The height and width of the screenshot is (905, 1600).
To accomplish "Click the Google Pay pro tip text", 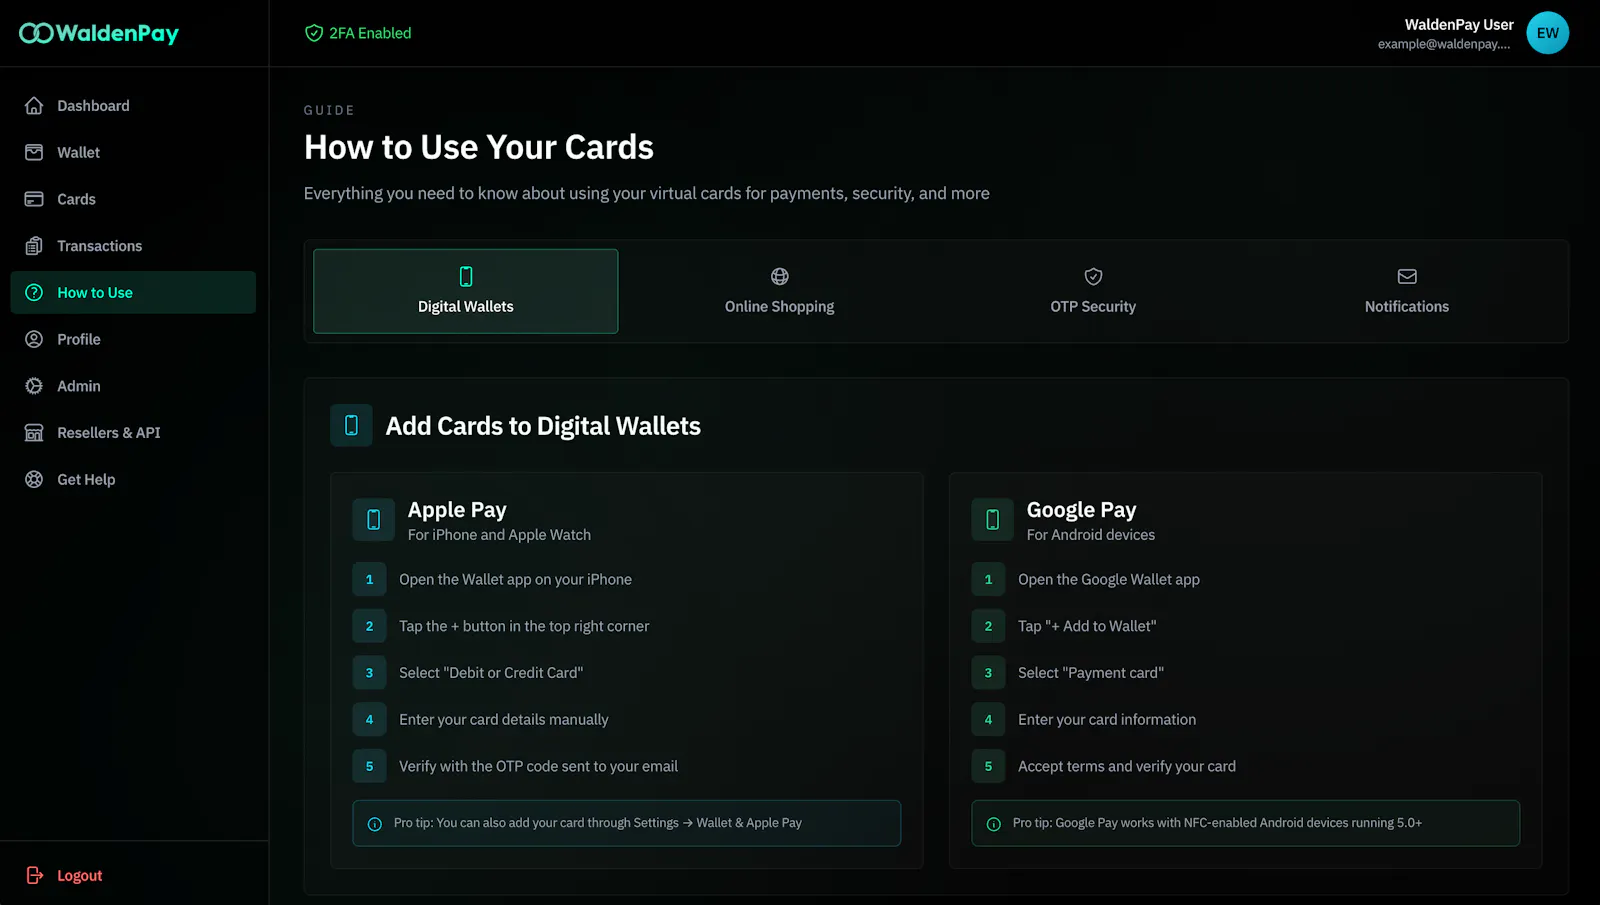I will pos(1217,823).
